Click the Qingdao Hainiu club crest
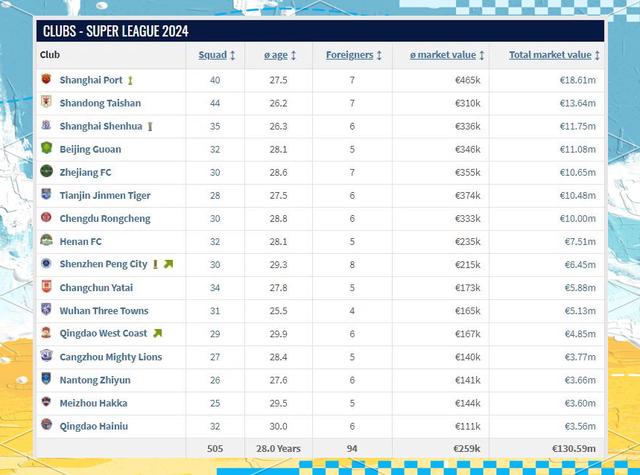Screen dimensions: 640x475 (x=46, y=424)
